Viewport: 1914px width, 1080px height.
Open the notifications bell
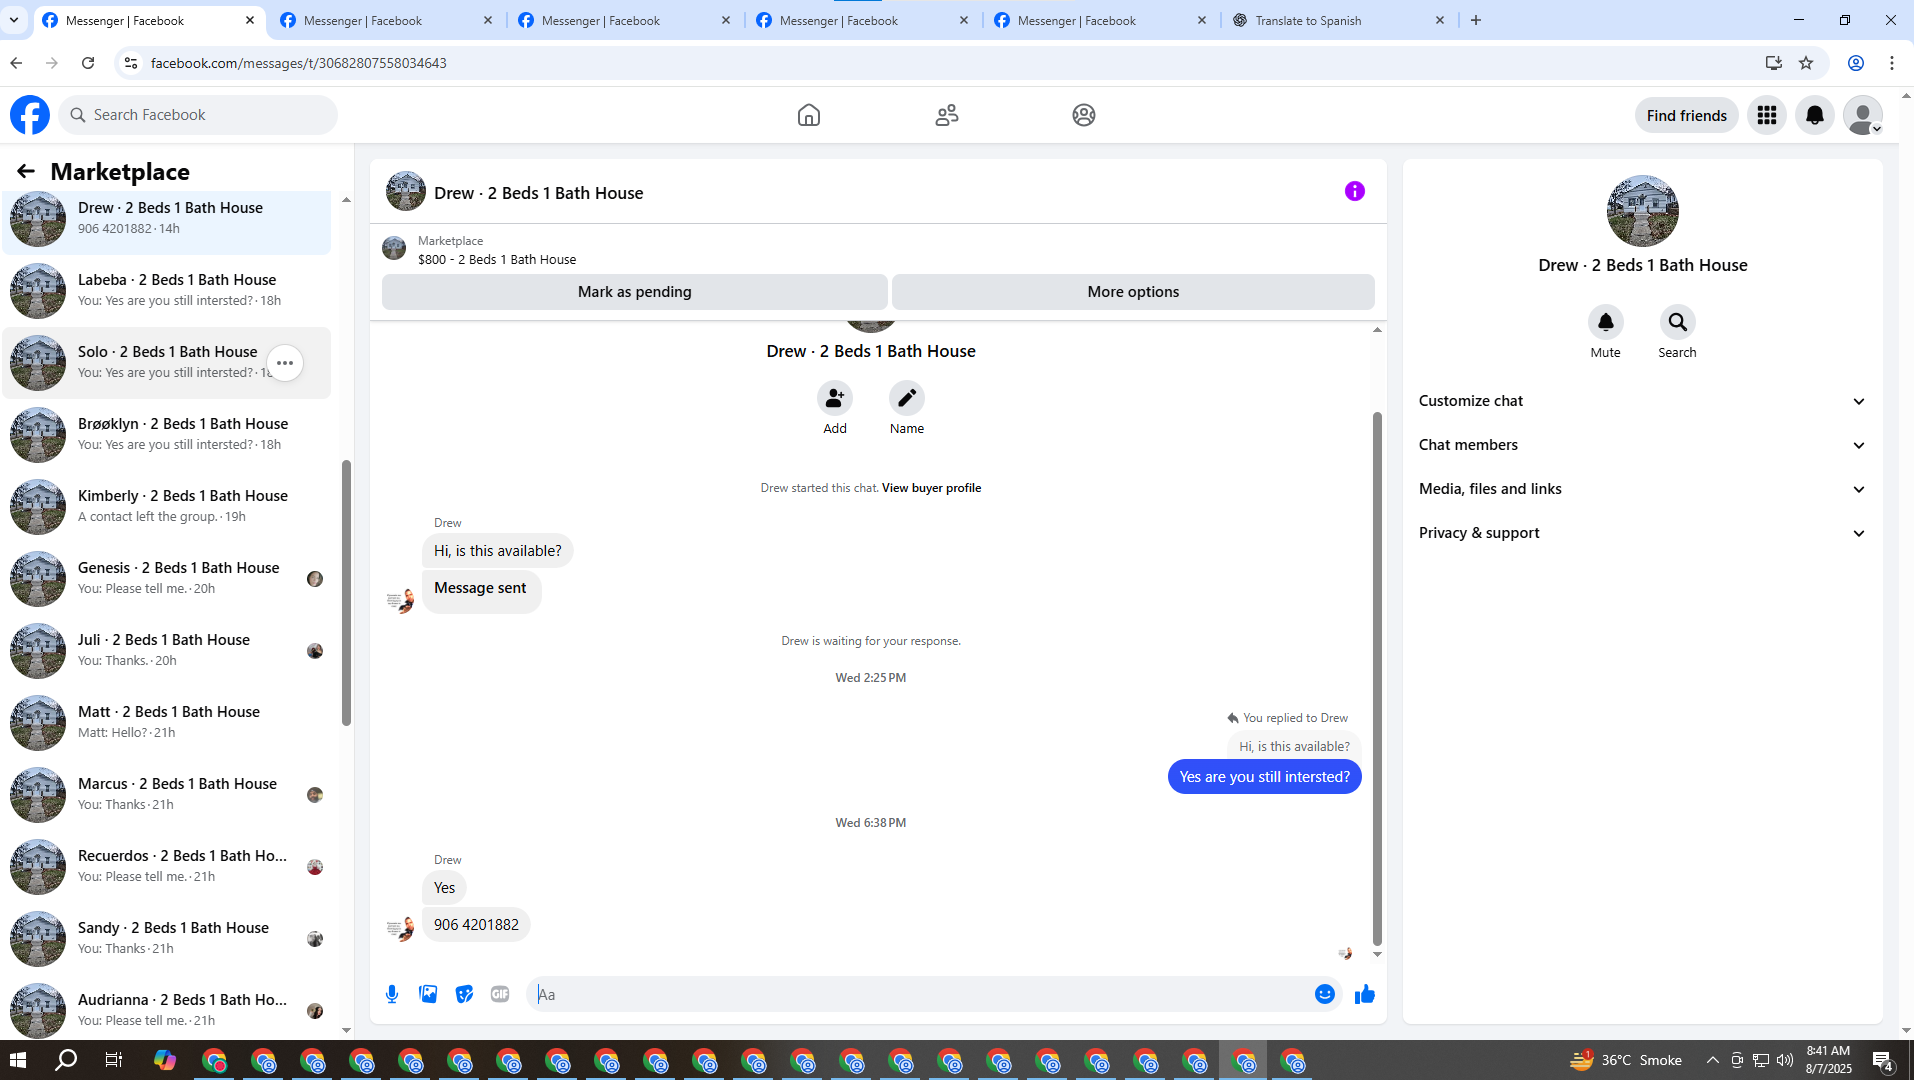(1815, 115)
